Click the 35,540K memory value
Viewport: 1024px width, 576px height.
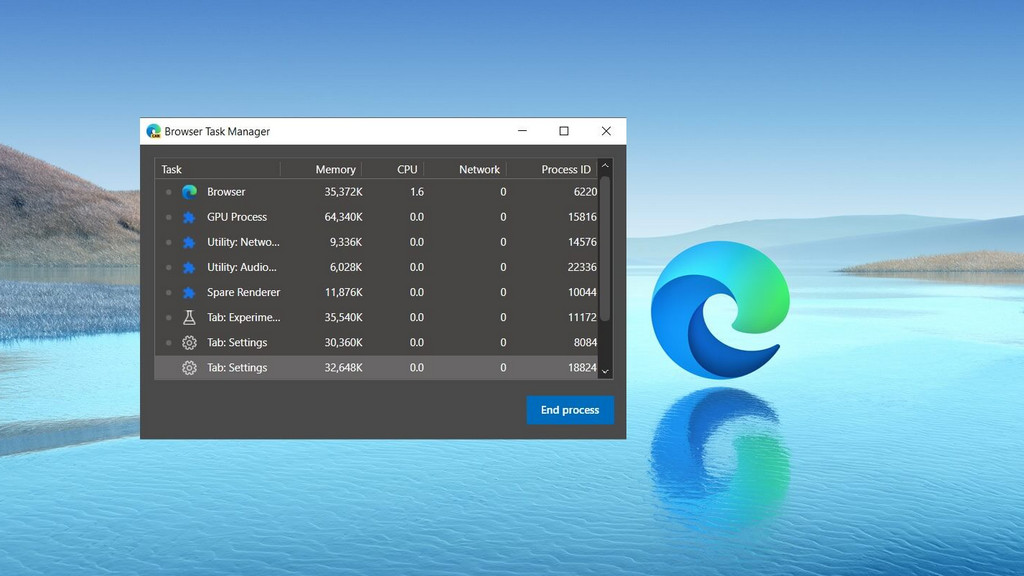point(344,317)
